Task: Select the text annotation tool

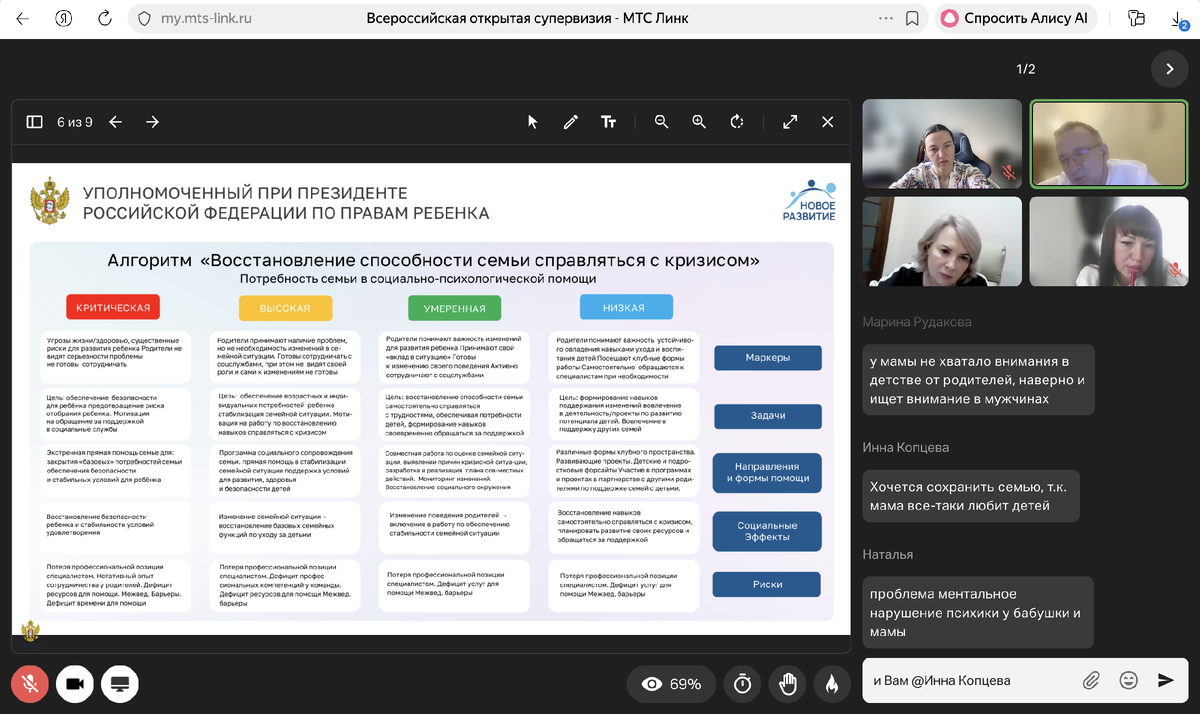Action: point(608,122)
